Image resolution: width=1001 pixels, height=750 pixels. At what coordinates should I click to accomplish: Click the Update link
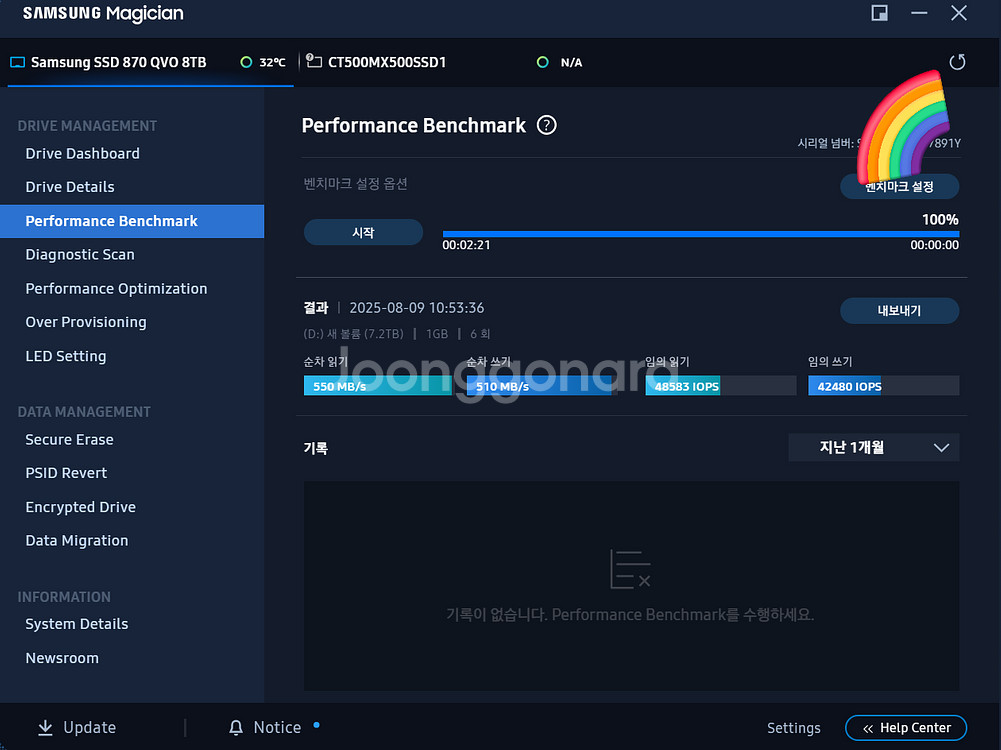tap(89, 728)
